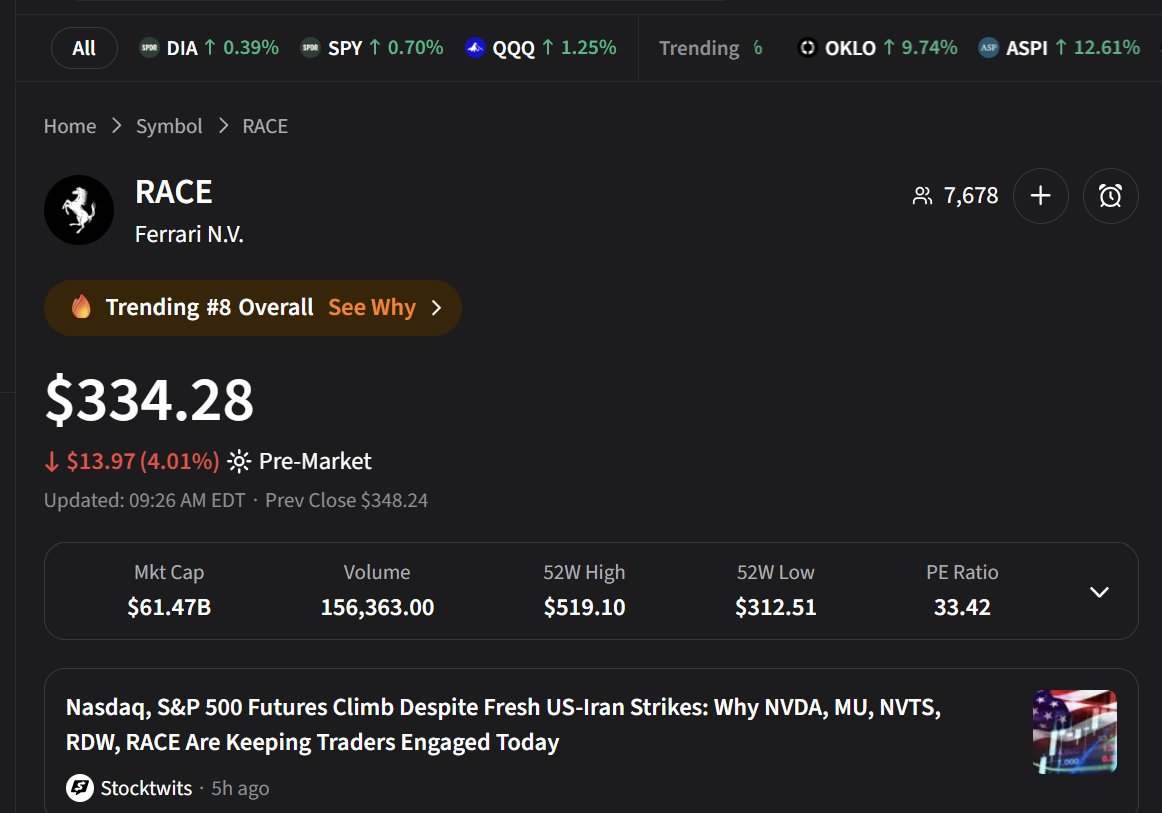The image size is (1162, 813).
Task: Click the Ferrari prancing horse logo
Action: tap(79, 210)
